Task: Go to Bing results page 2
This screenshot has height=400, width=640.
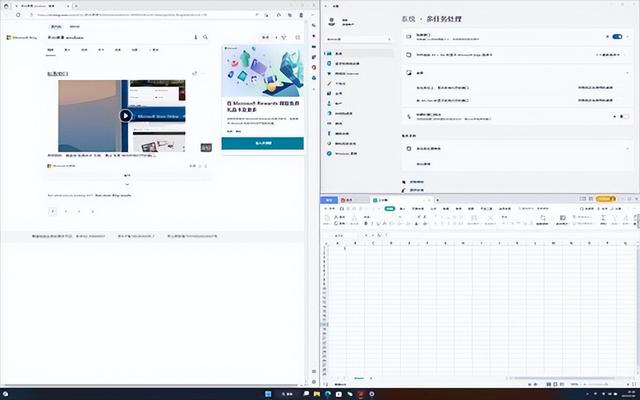Action: (66, 211)
